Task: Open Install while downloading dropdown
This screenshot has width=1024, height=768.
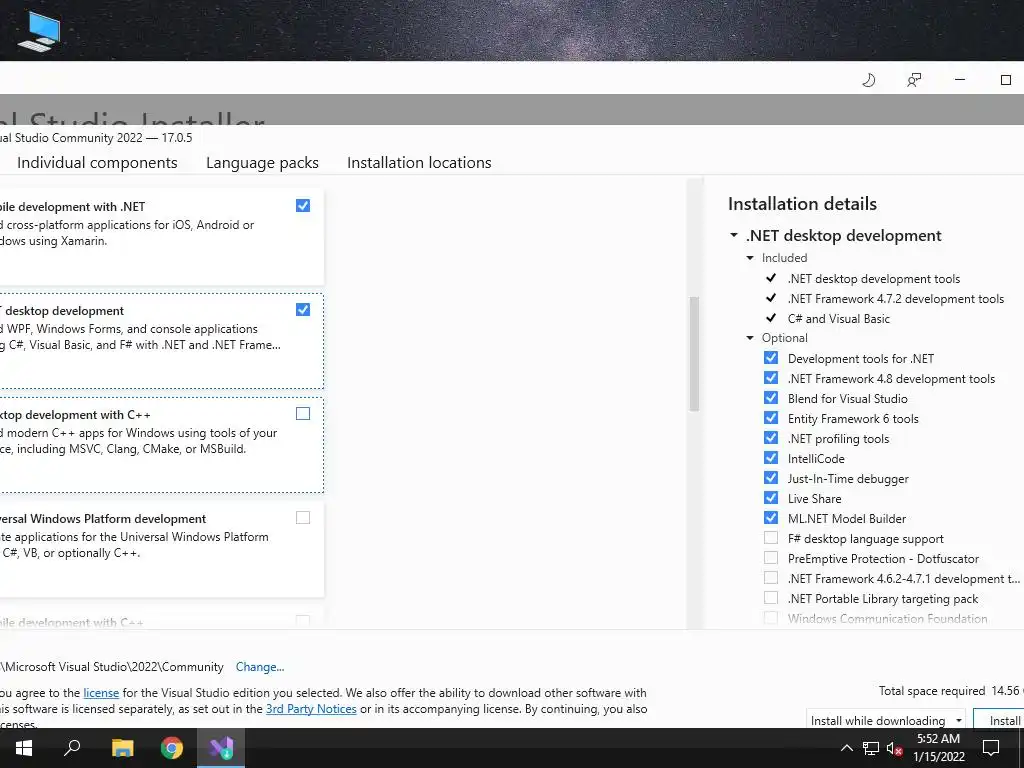Action: tap(886, 720)
